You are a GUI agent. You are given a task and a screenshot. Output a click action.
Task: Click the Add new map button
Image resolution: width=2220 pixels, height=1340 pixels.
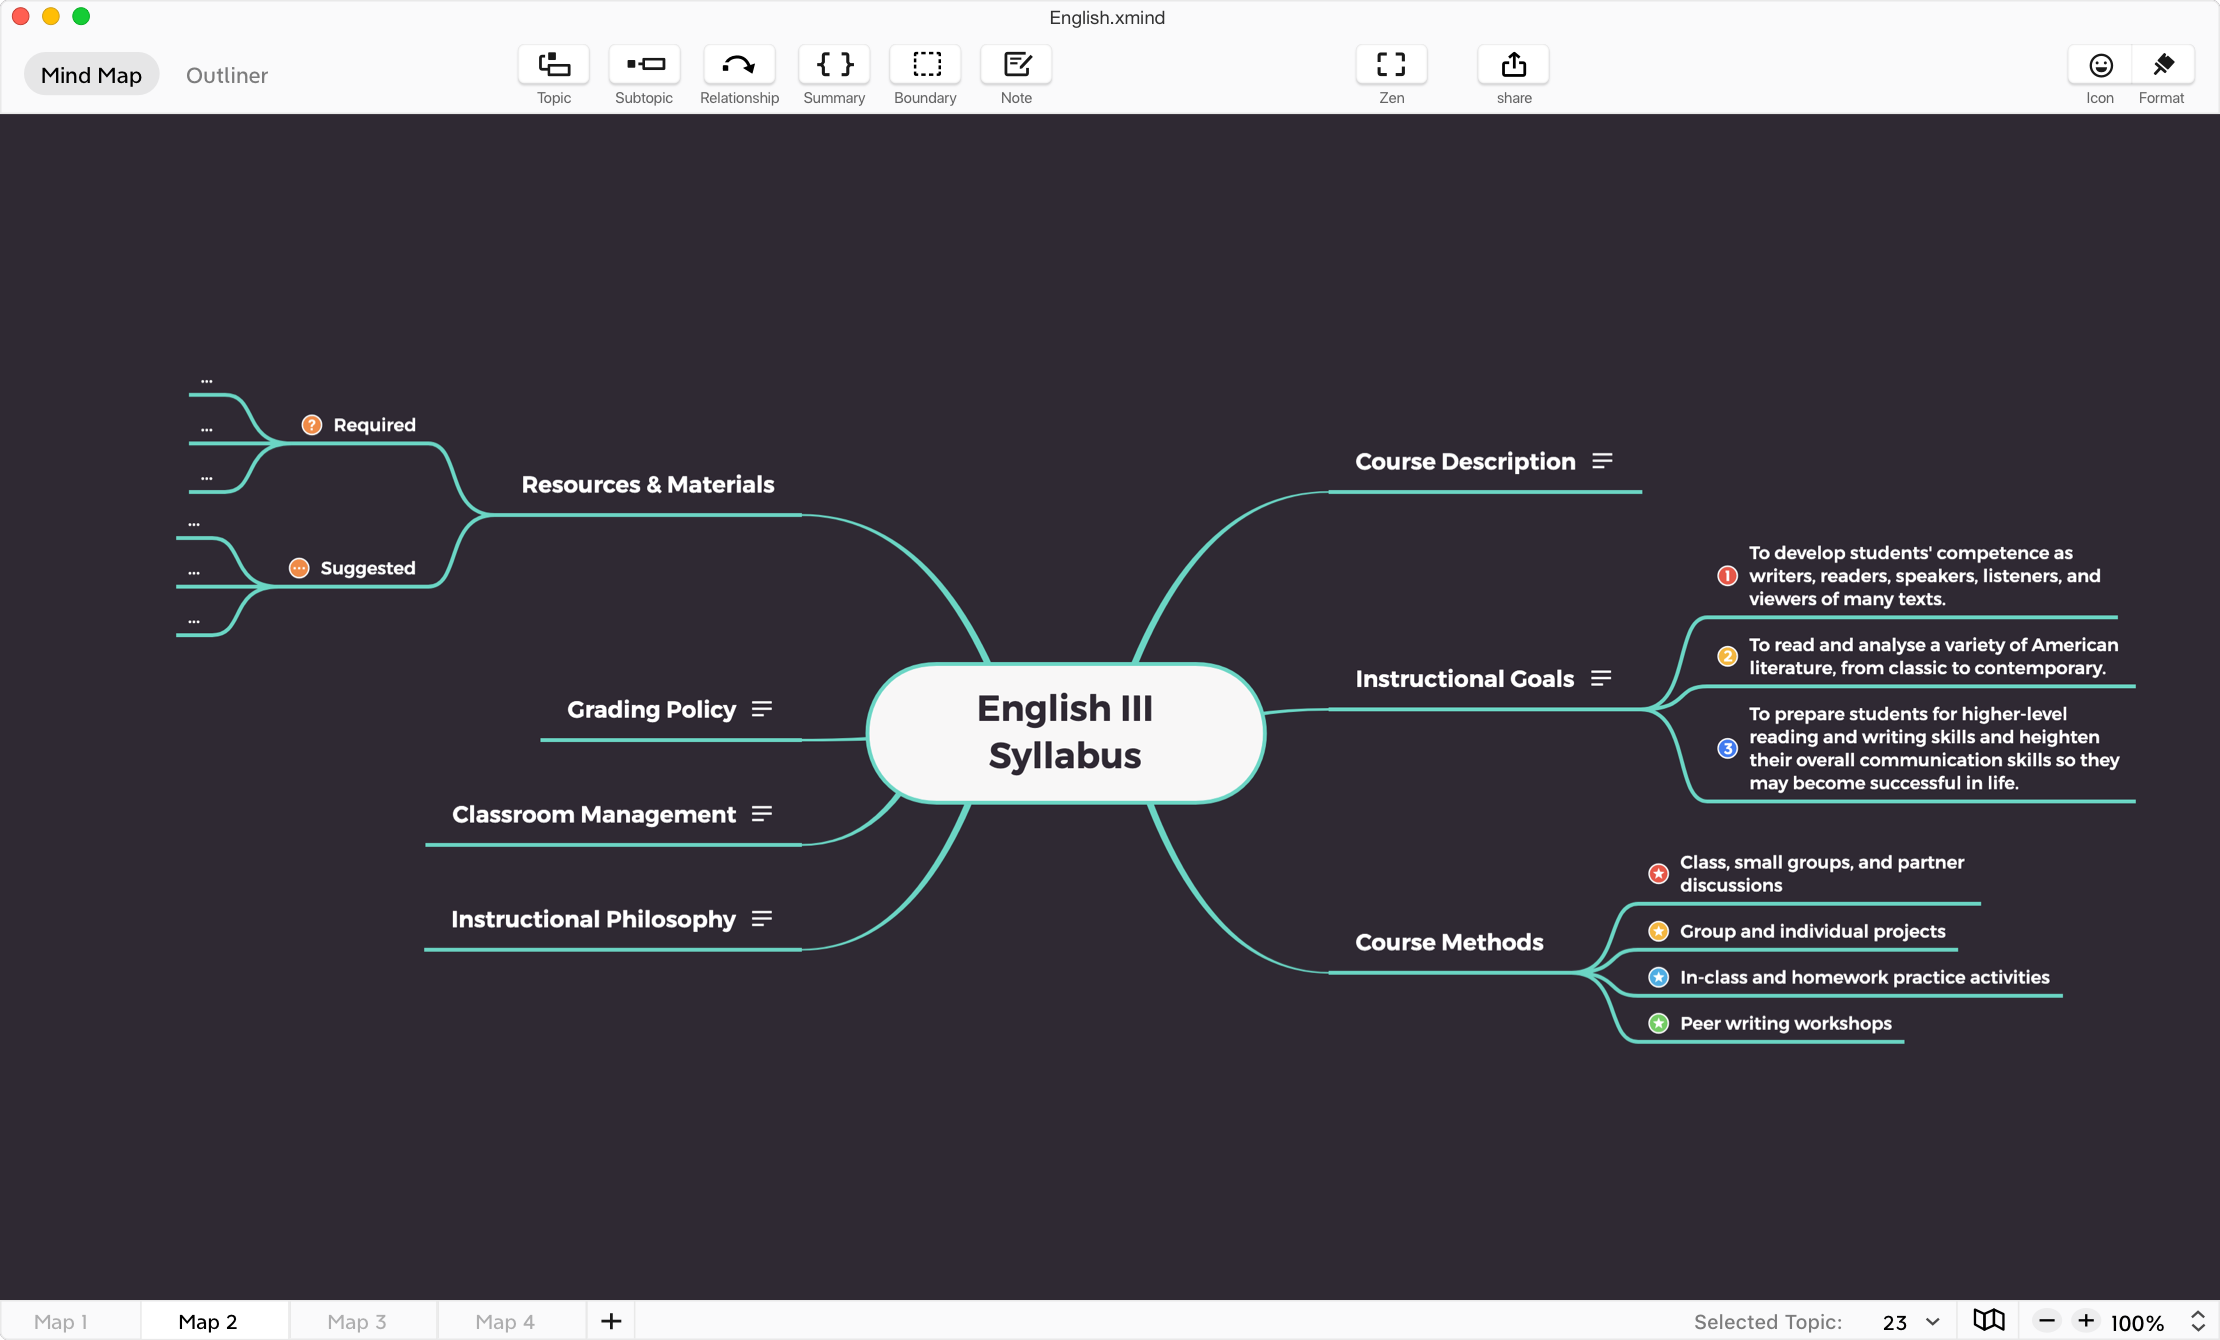[610, 1319]
